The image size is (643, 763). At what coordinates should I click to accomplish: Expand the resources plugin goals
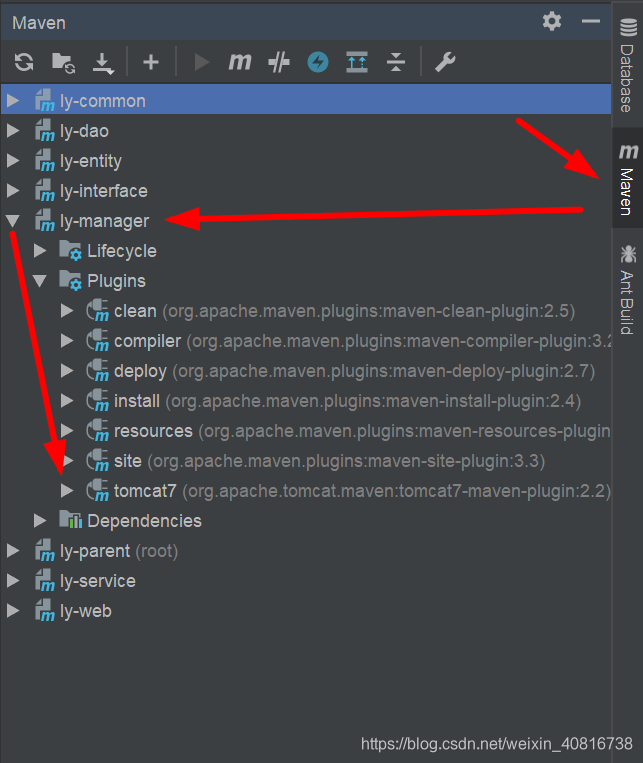[67, 431]
